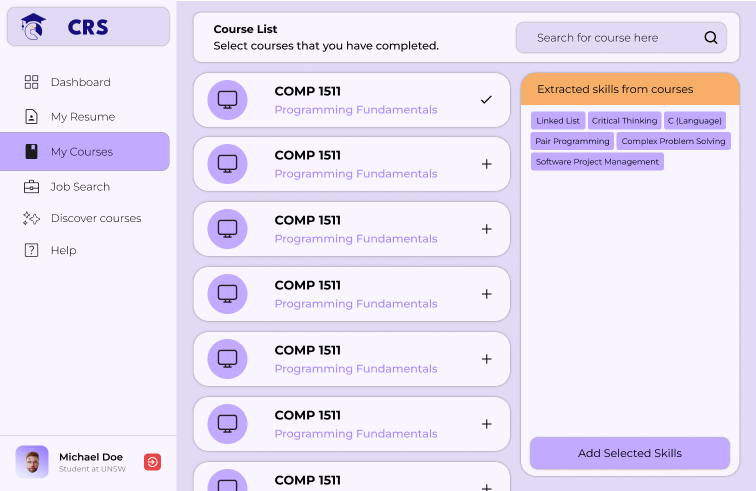
Task: Click the Help question mark icon
Action: click(x=31, y=250)
